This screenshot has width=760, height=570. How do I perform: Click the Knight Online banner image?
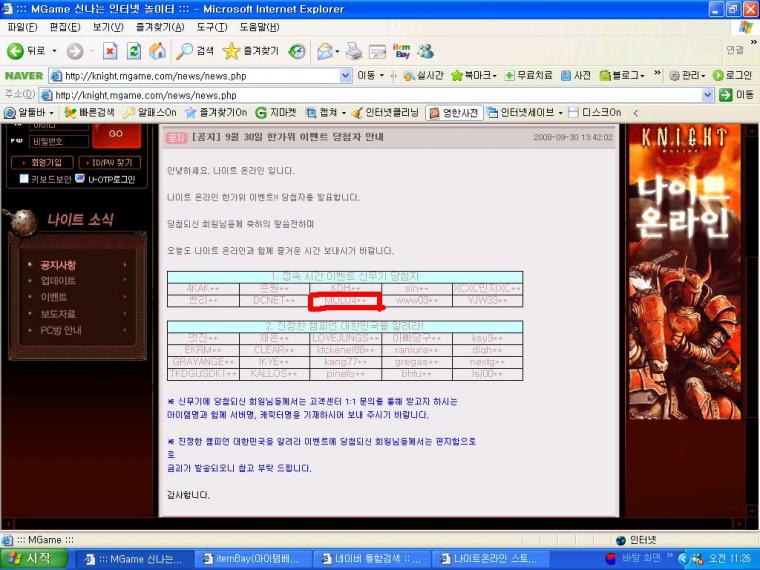(x=684, y=271)
